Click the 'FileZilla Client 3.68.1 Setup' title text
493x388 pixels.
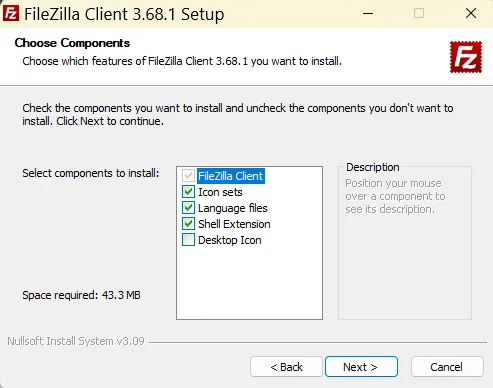tap(124, 14)
